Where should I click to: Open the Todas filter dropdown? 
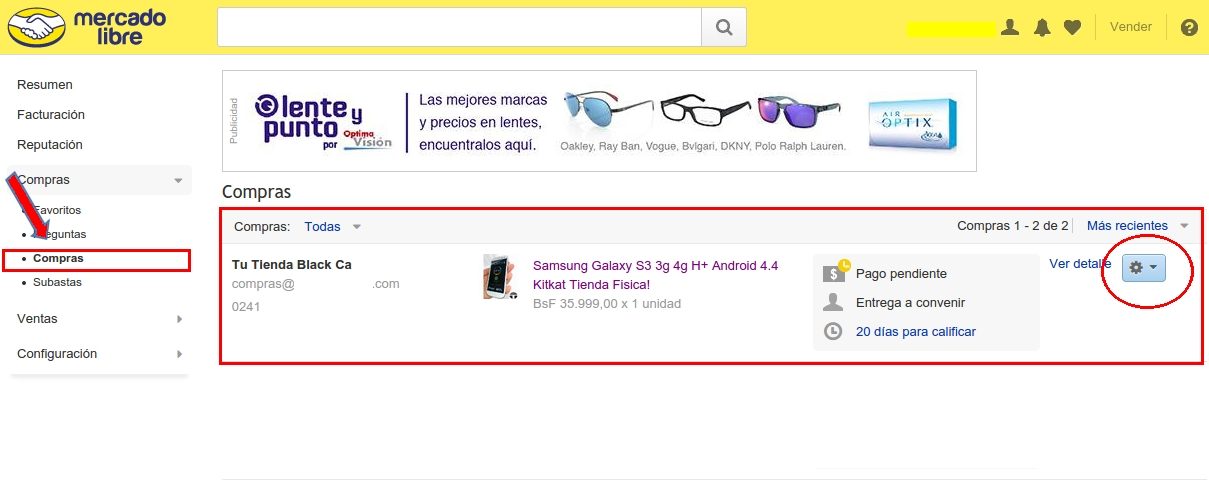tap(332, 227)
